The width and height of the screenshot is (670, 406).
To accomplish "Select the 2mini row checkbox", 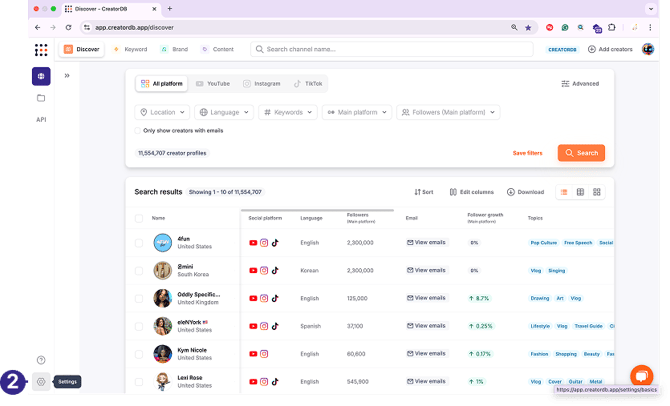I will (x=139, y=271).
